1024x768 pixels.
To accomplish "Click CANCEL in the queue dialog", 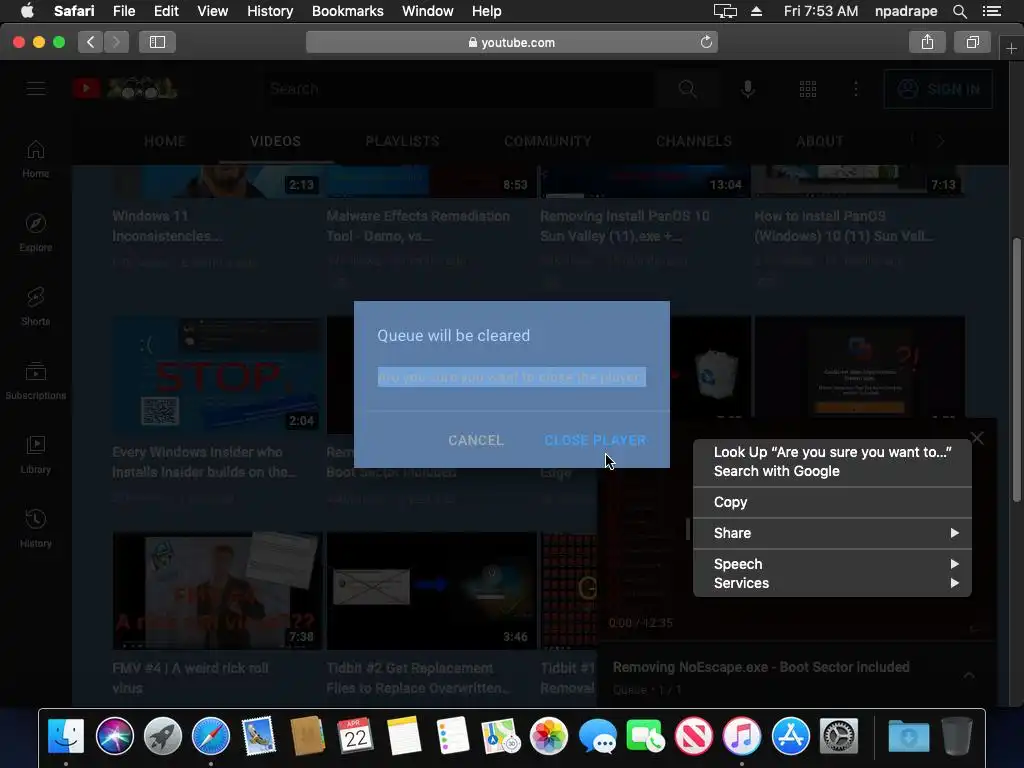I will (x=475, y=440).
